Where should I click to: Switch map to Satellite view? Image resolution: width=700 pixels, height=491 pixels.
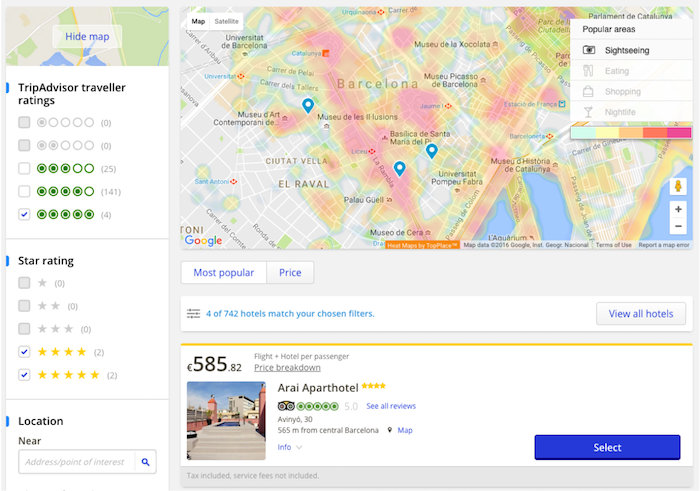(226, 21)
